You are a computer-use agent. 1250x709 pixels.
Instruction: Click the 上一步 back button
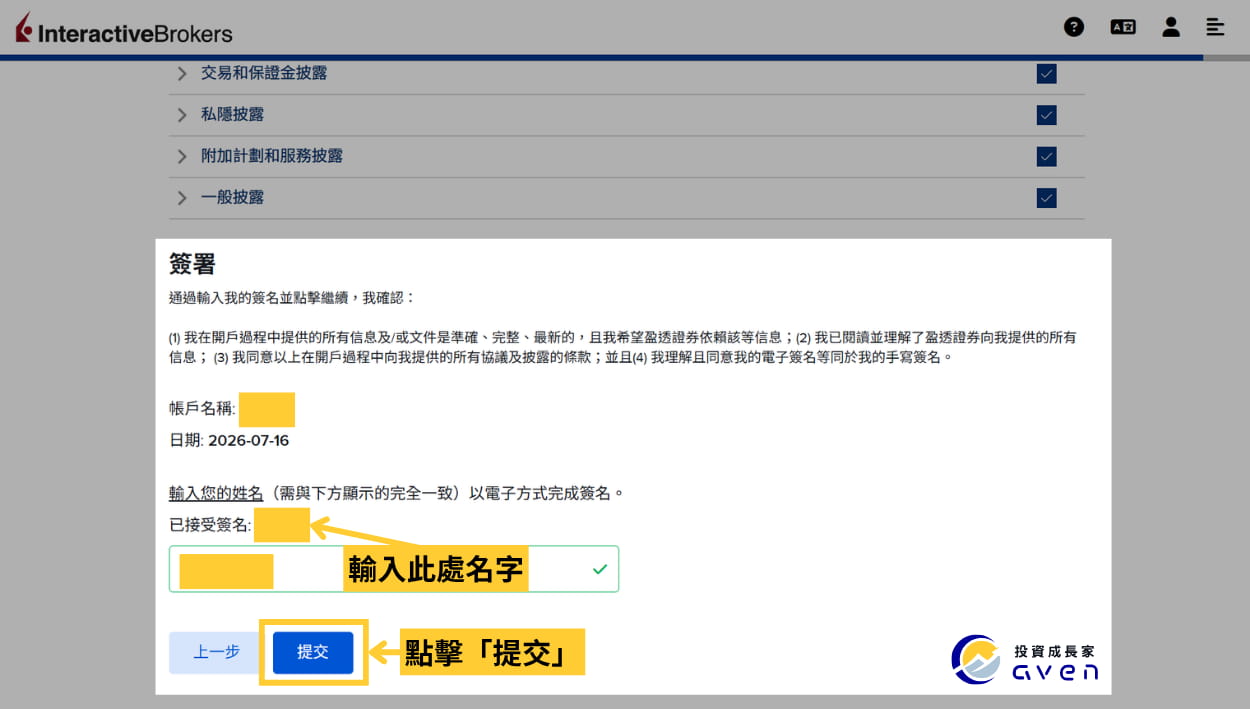point(216,652)
